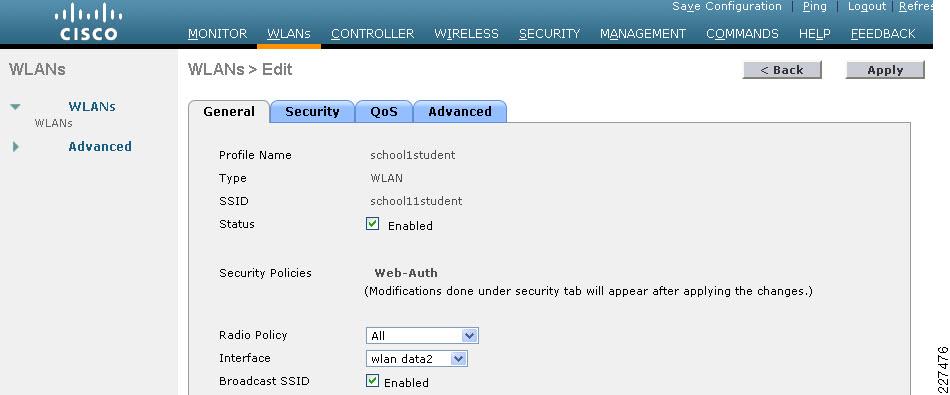
Task: Click the Save Configuration link
Action: tap(727, 7)
